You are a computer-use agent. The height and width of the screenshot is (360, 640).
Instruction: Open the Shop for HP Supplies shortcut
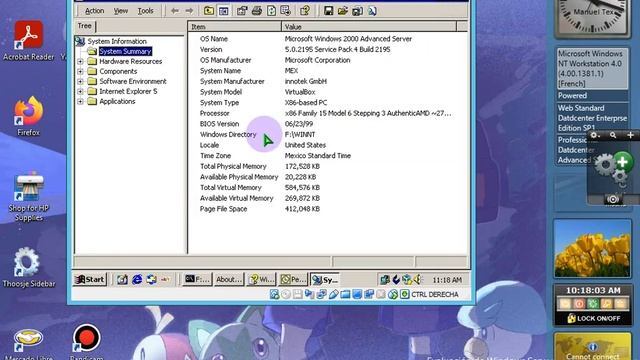click(x=29, y=197)
